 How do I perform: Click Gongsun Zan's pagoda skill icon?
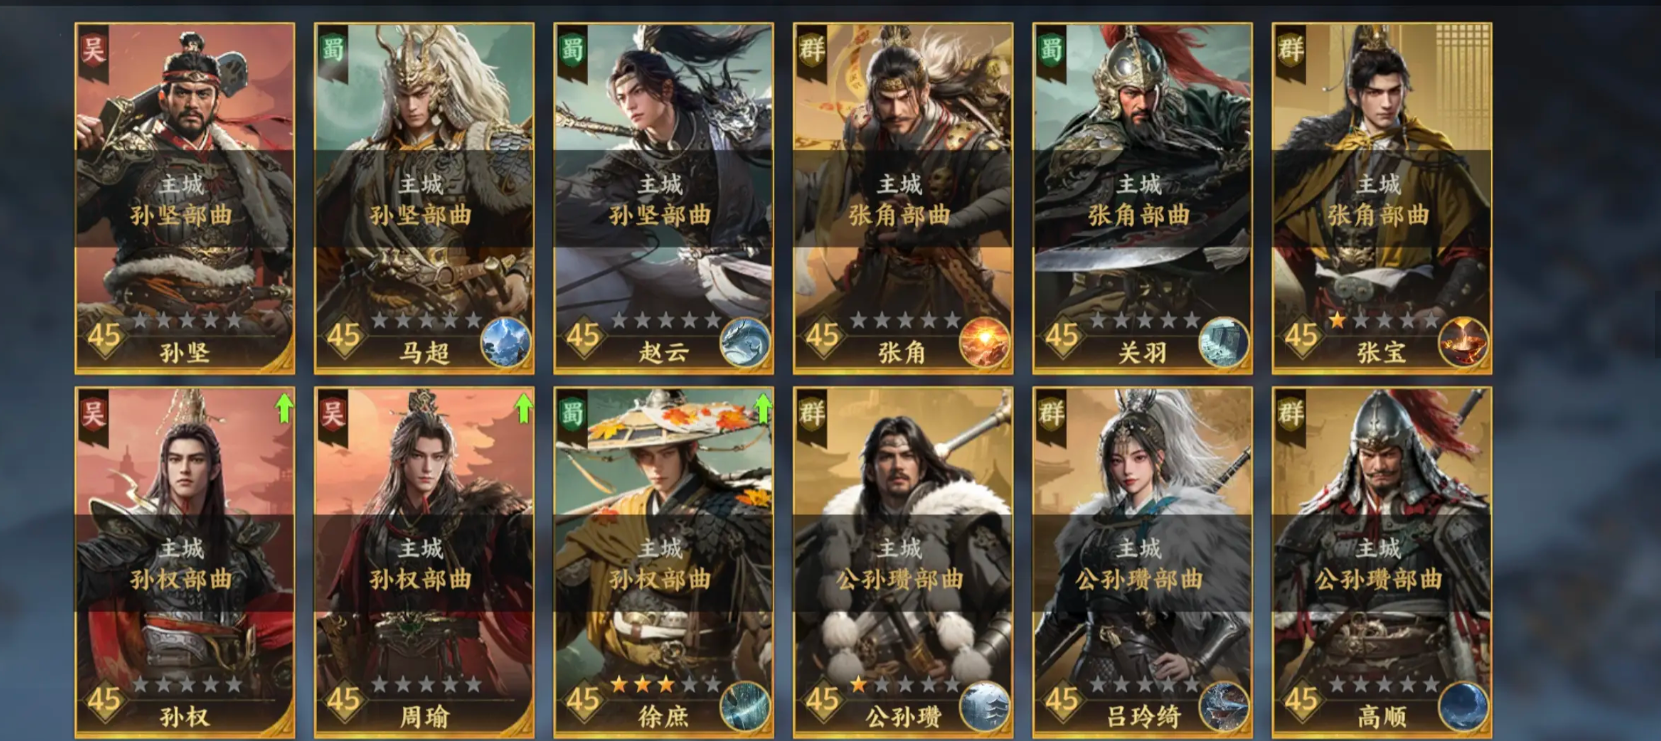[984, 706]
